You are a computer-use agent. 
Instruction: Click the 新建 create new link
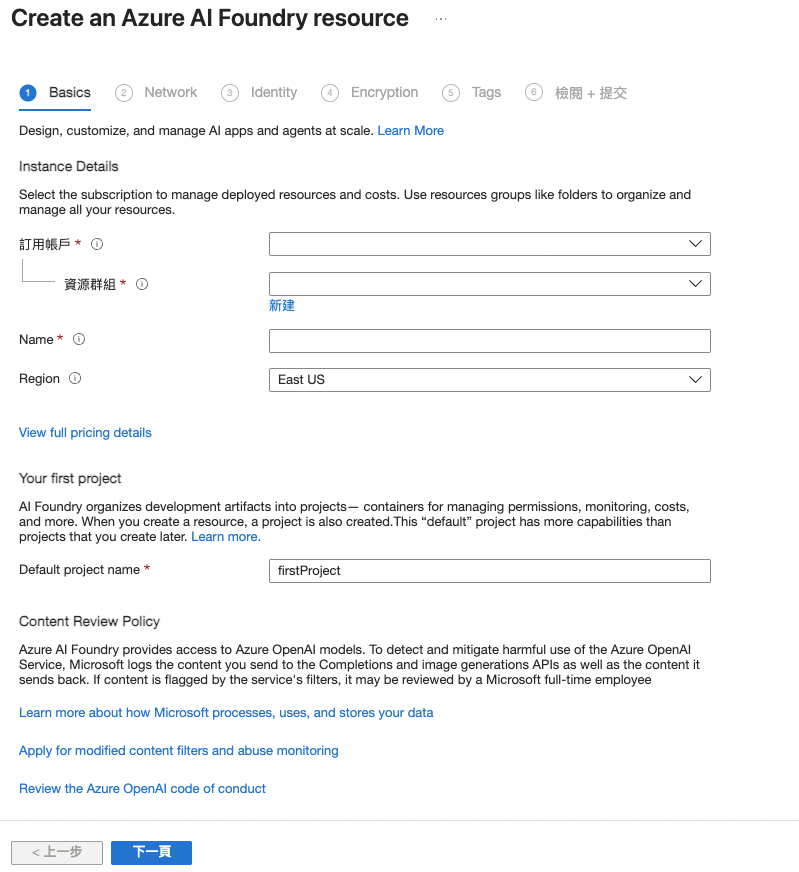coord(282,306)
